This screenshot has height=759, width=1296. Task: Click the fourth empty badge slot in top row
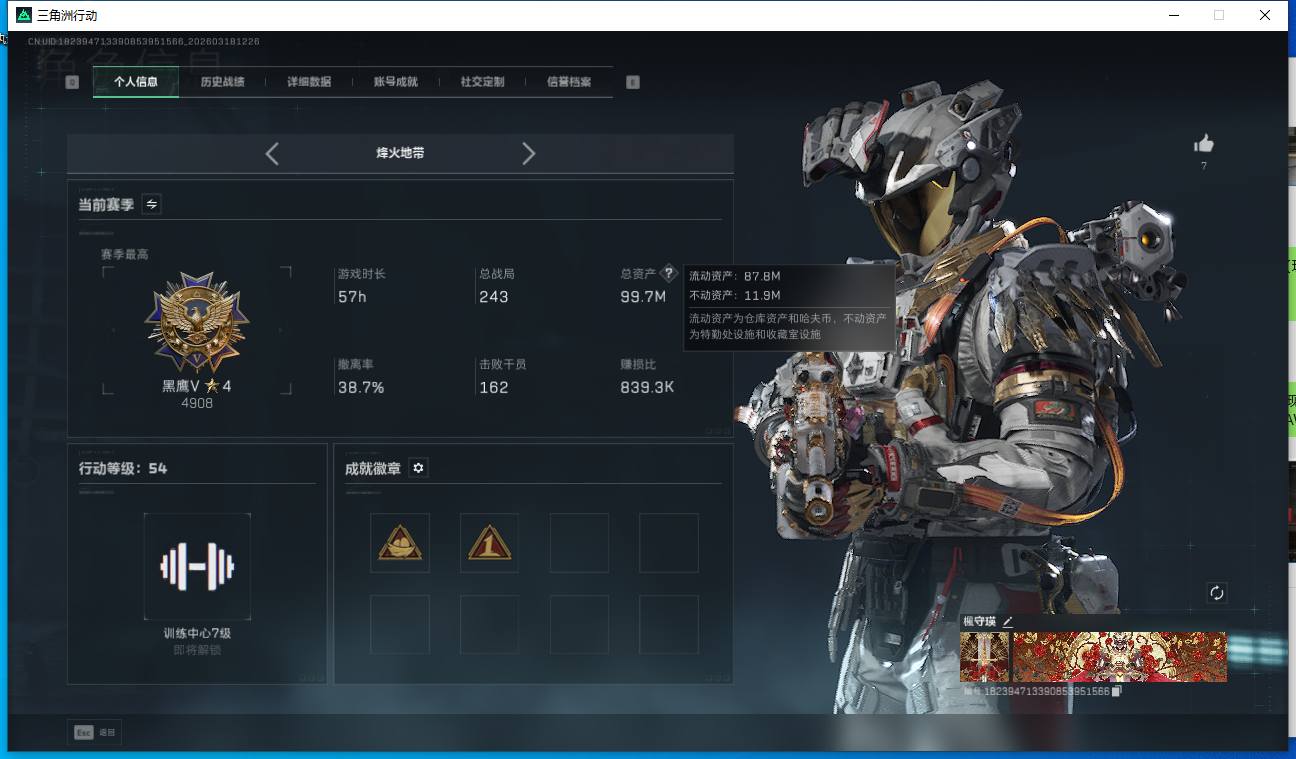pos(669,543)
